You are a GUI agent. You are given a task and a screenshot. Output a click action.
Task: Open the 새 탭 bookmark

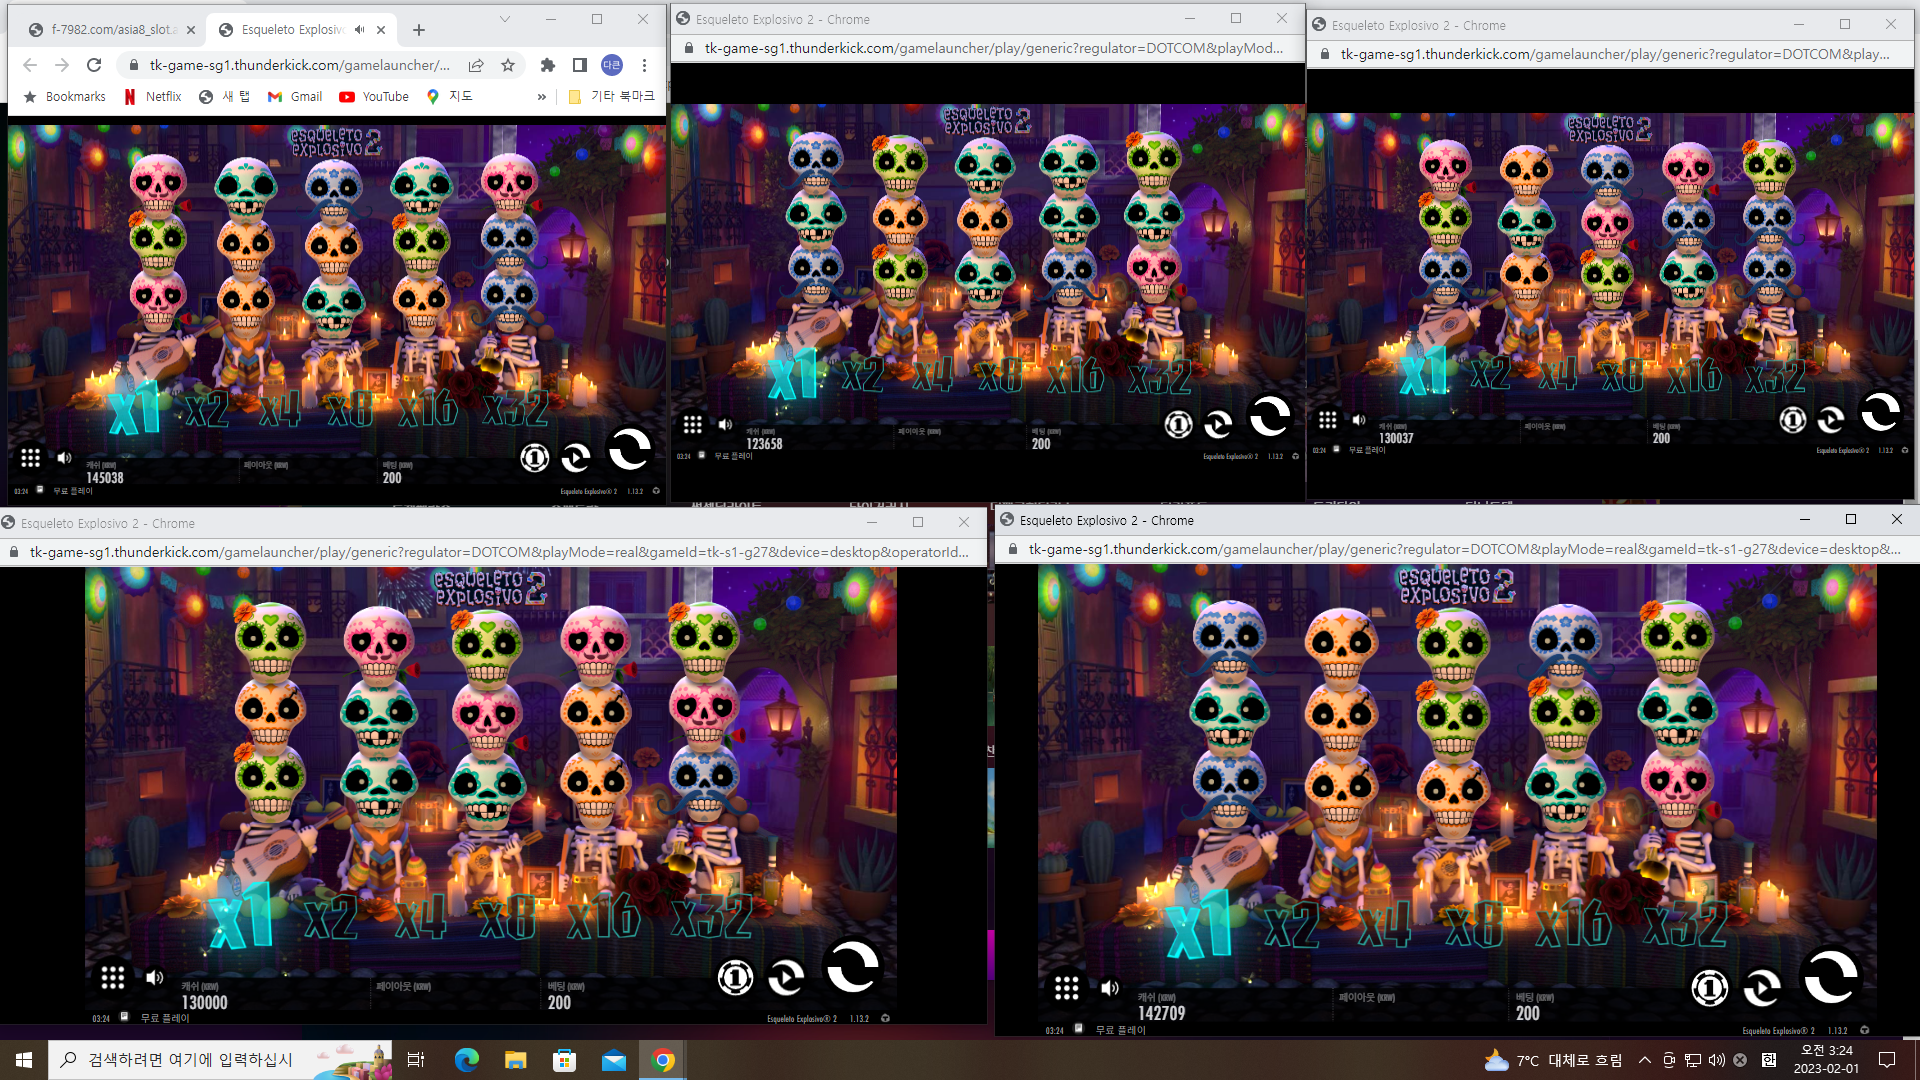point(225,97)
